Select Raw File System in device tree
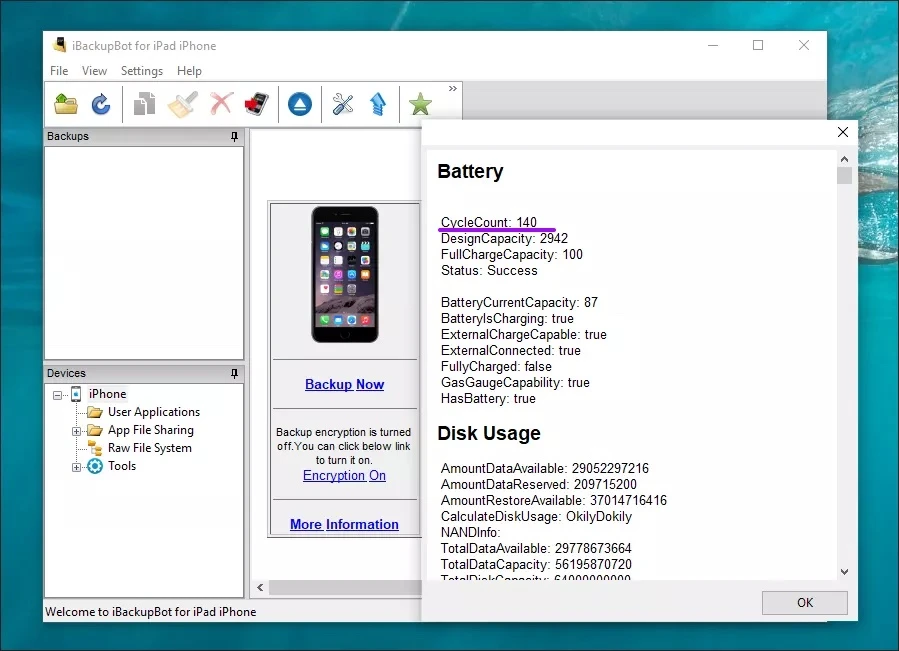This screenshot has height=651, width=899. [149, 448]
